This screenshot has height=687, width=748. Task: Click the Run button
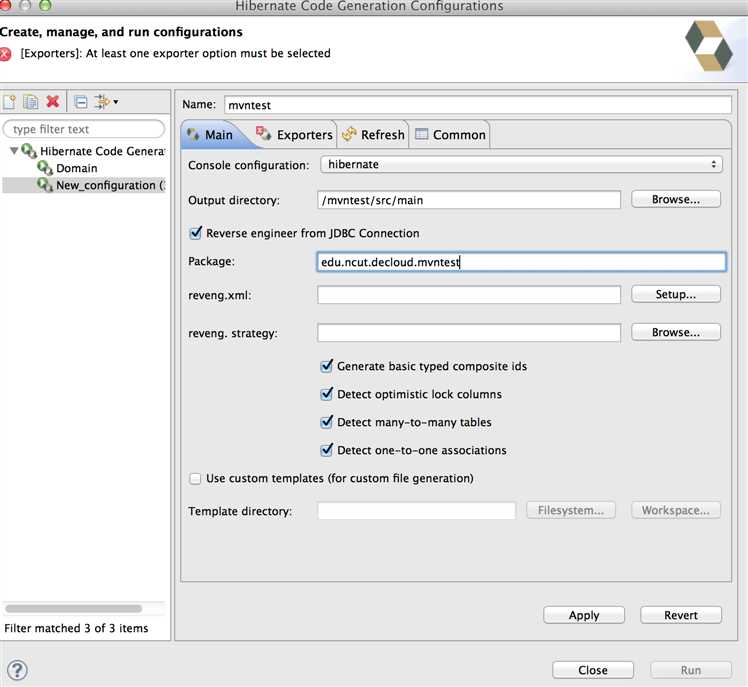click(x=691, y=670)
